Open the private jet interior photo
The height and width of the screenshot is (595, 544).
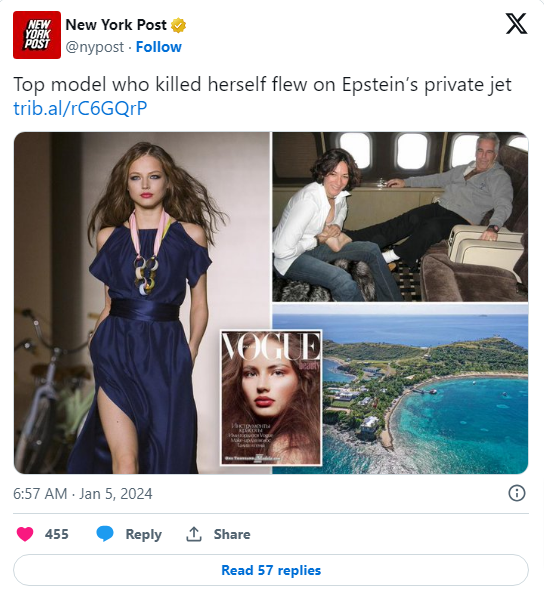click(x=400, y=217)
